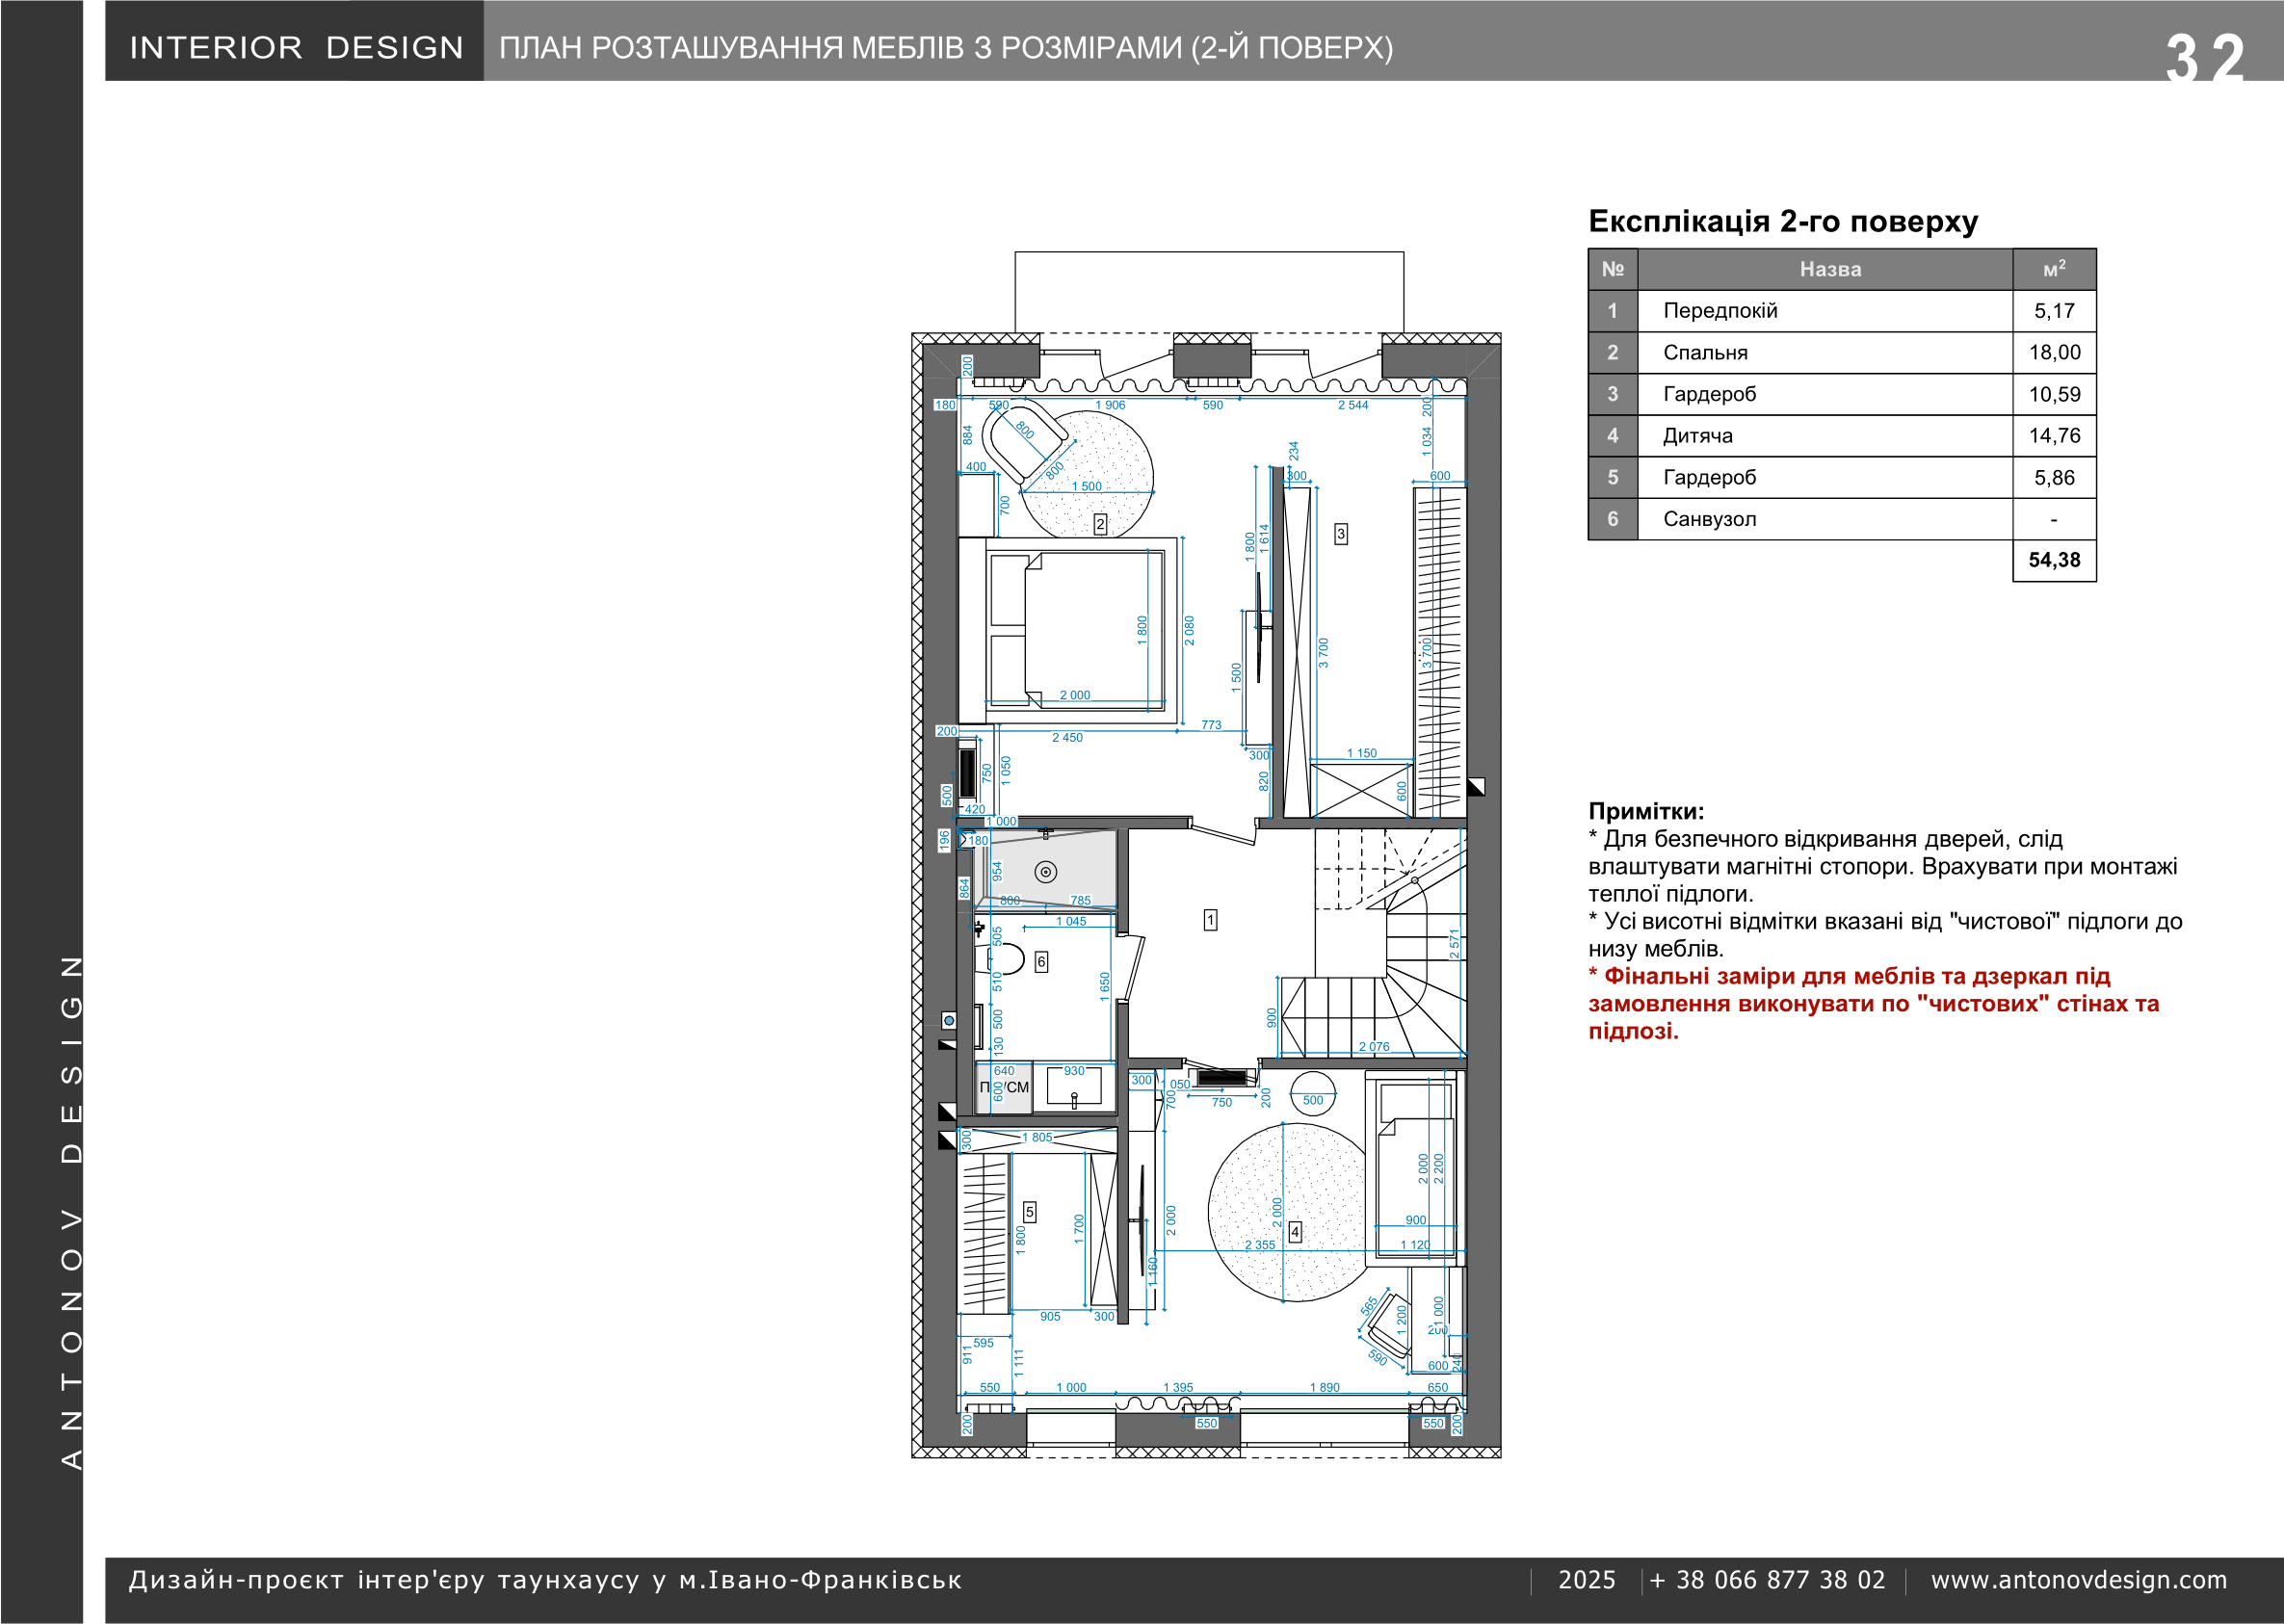This screenshot has height=1624, width=2284.
Task: Click the page number 32
Action: [2205, 58]
